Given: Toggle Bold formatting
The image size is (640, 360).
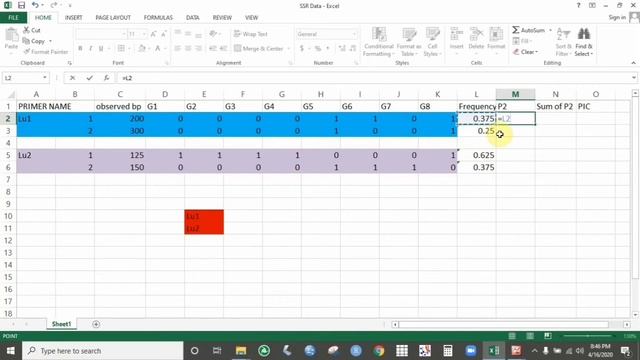Looking at the screenshot, I should (80, 49).
